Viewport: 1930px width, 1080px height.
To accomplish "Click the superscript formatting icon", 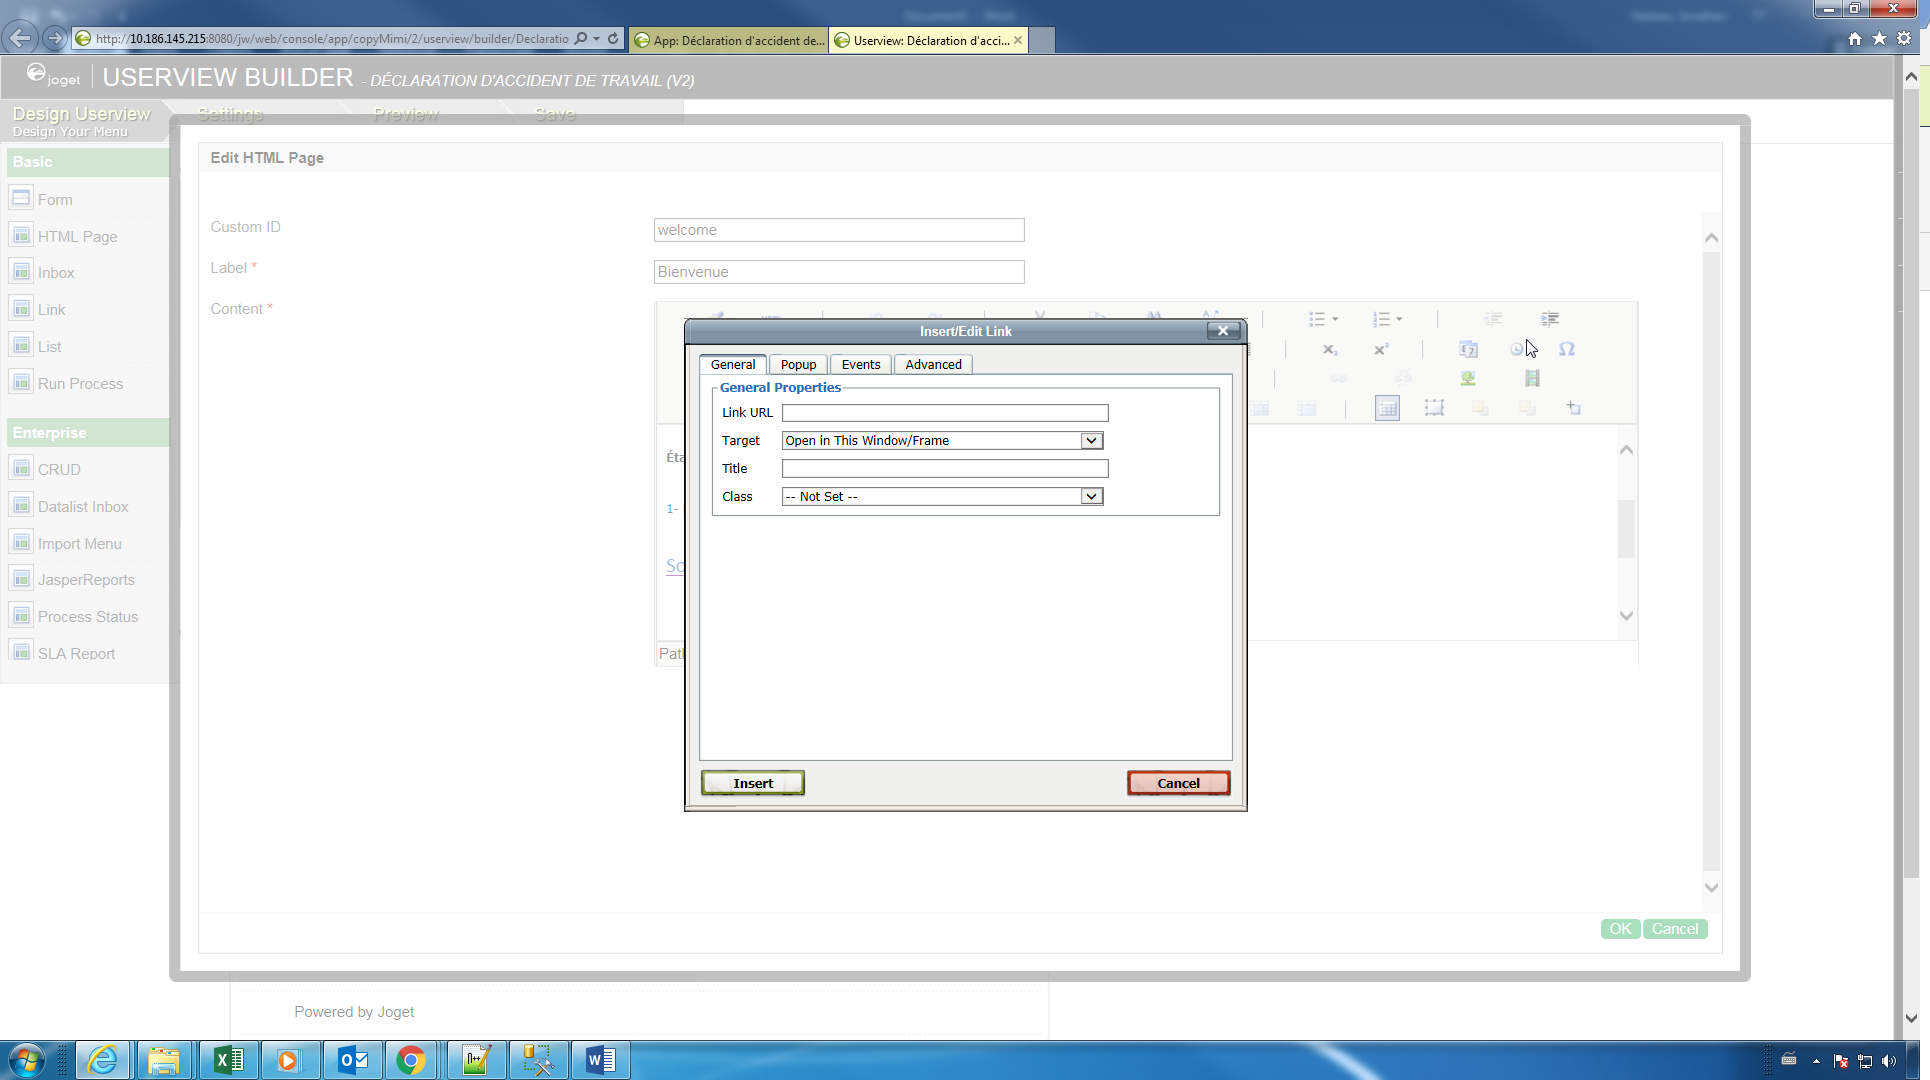I will 1381,350.
